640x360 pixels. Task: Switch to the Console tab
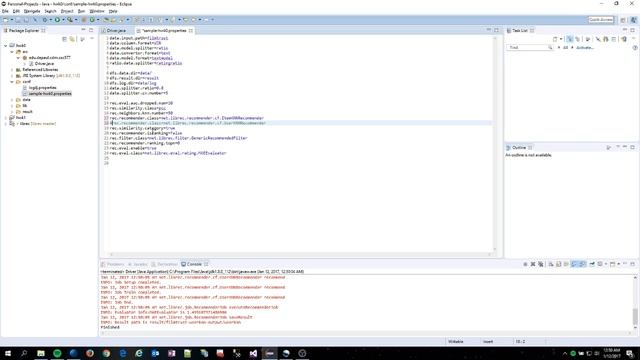point(194,264)
